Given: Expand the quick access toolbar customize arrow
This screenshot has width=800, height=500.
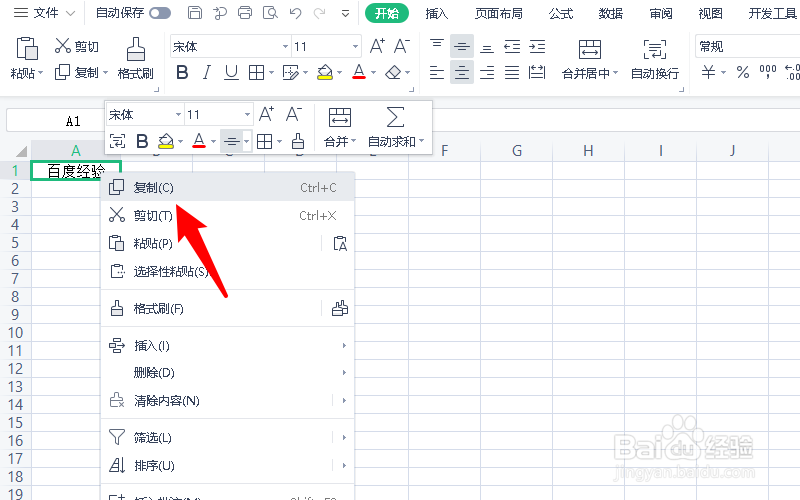Looking at the screenshot, I should (345, 13).
